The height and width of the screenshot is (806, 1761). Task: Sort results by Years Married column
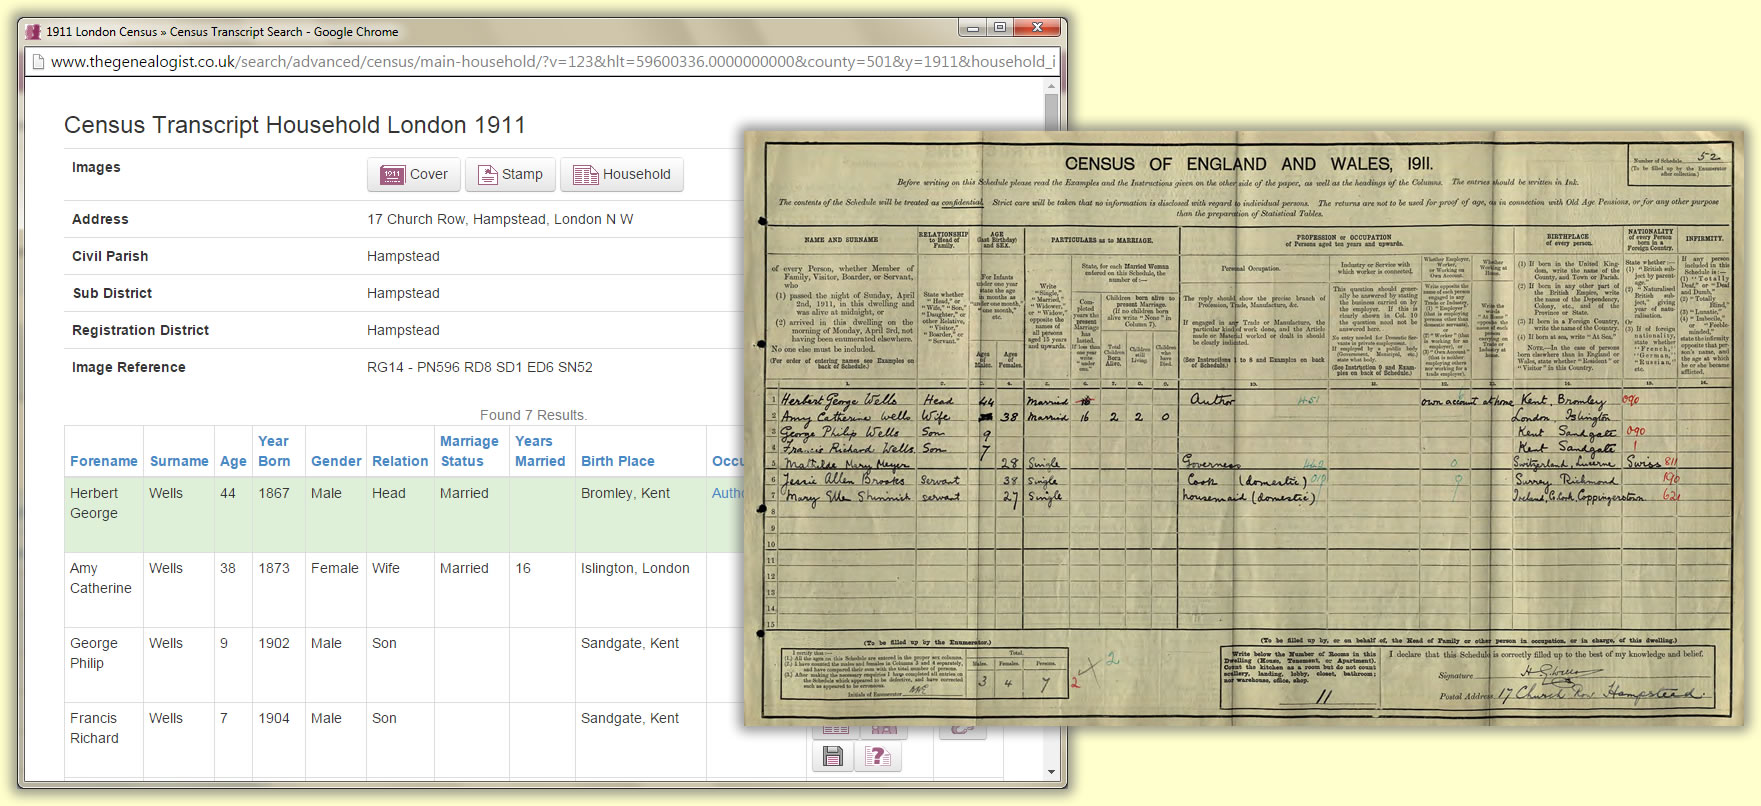coord(540,451)
